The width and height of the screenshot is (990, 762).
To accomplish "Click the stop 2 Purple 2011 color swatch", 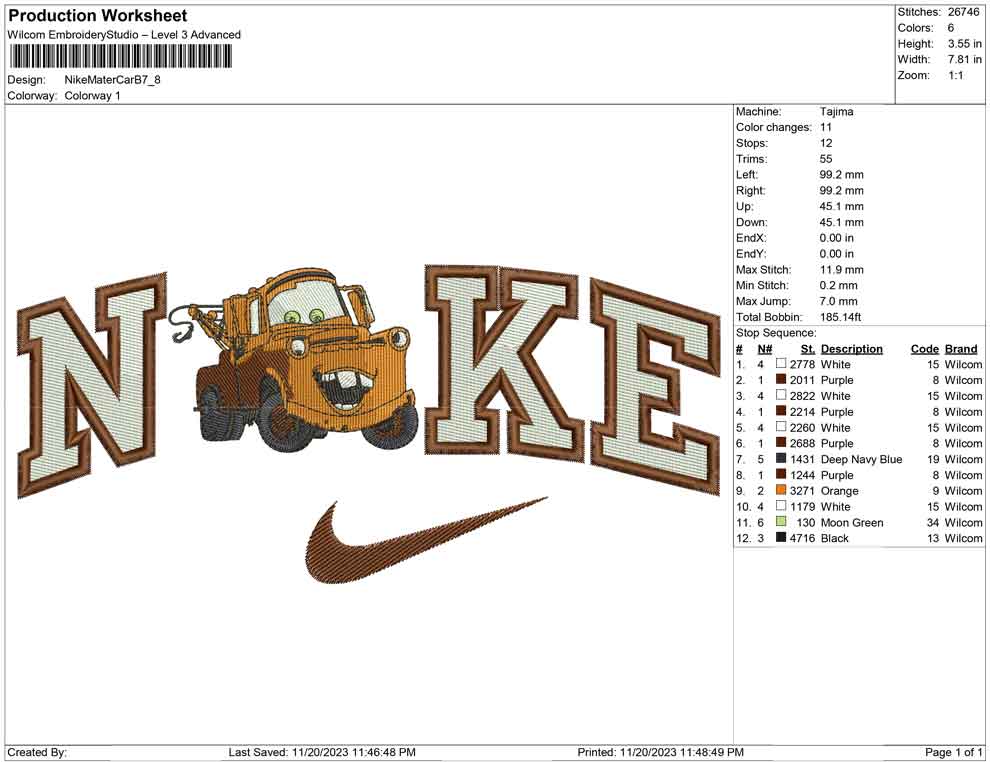I will pos(781,379).
